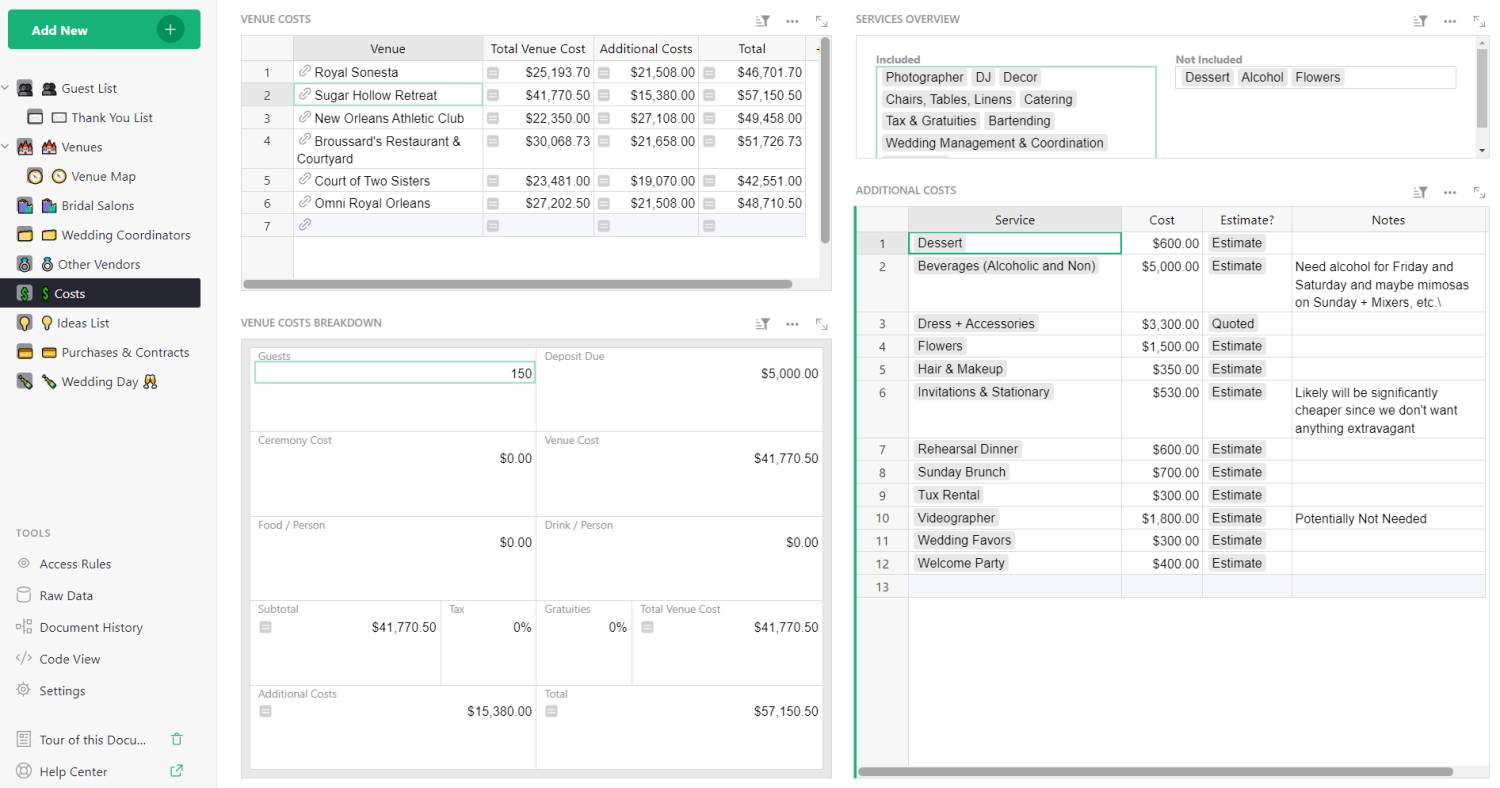The width and height of the screenshot is (1500, 788).
Task: Open the Other Vendors page
Action: tap(99, 264)
